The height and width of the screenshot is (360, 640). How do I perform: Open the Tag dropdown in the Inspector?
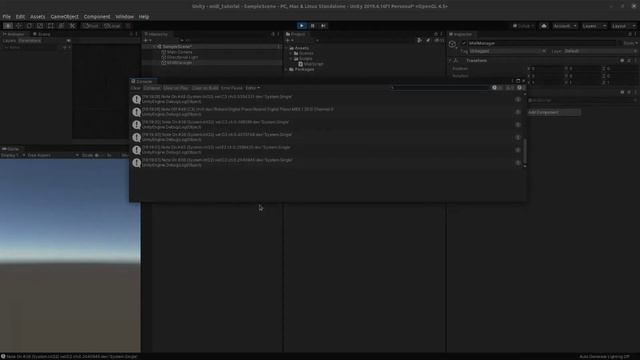(x=507, y=51)
